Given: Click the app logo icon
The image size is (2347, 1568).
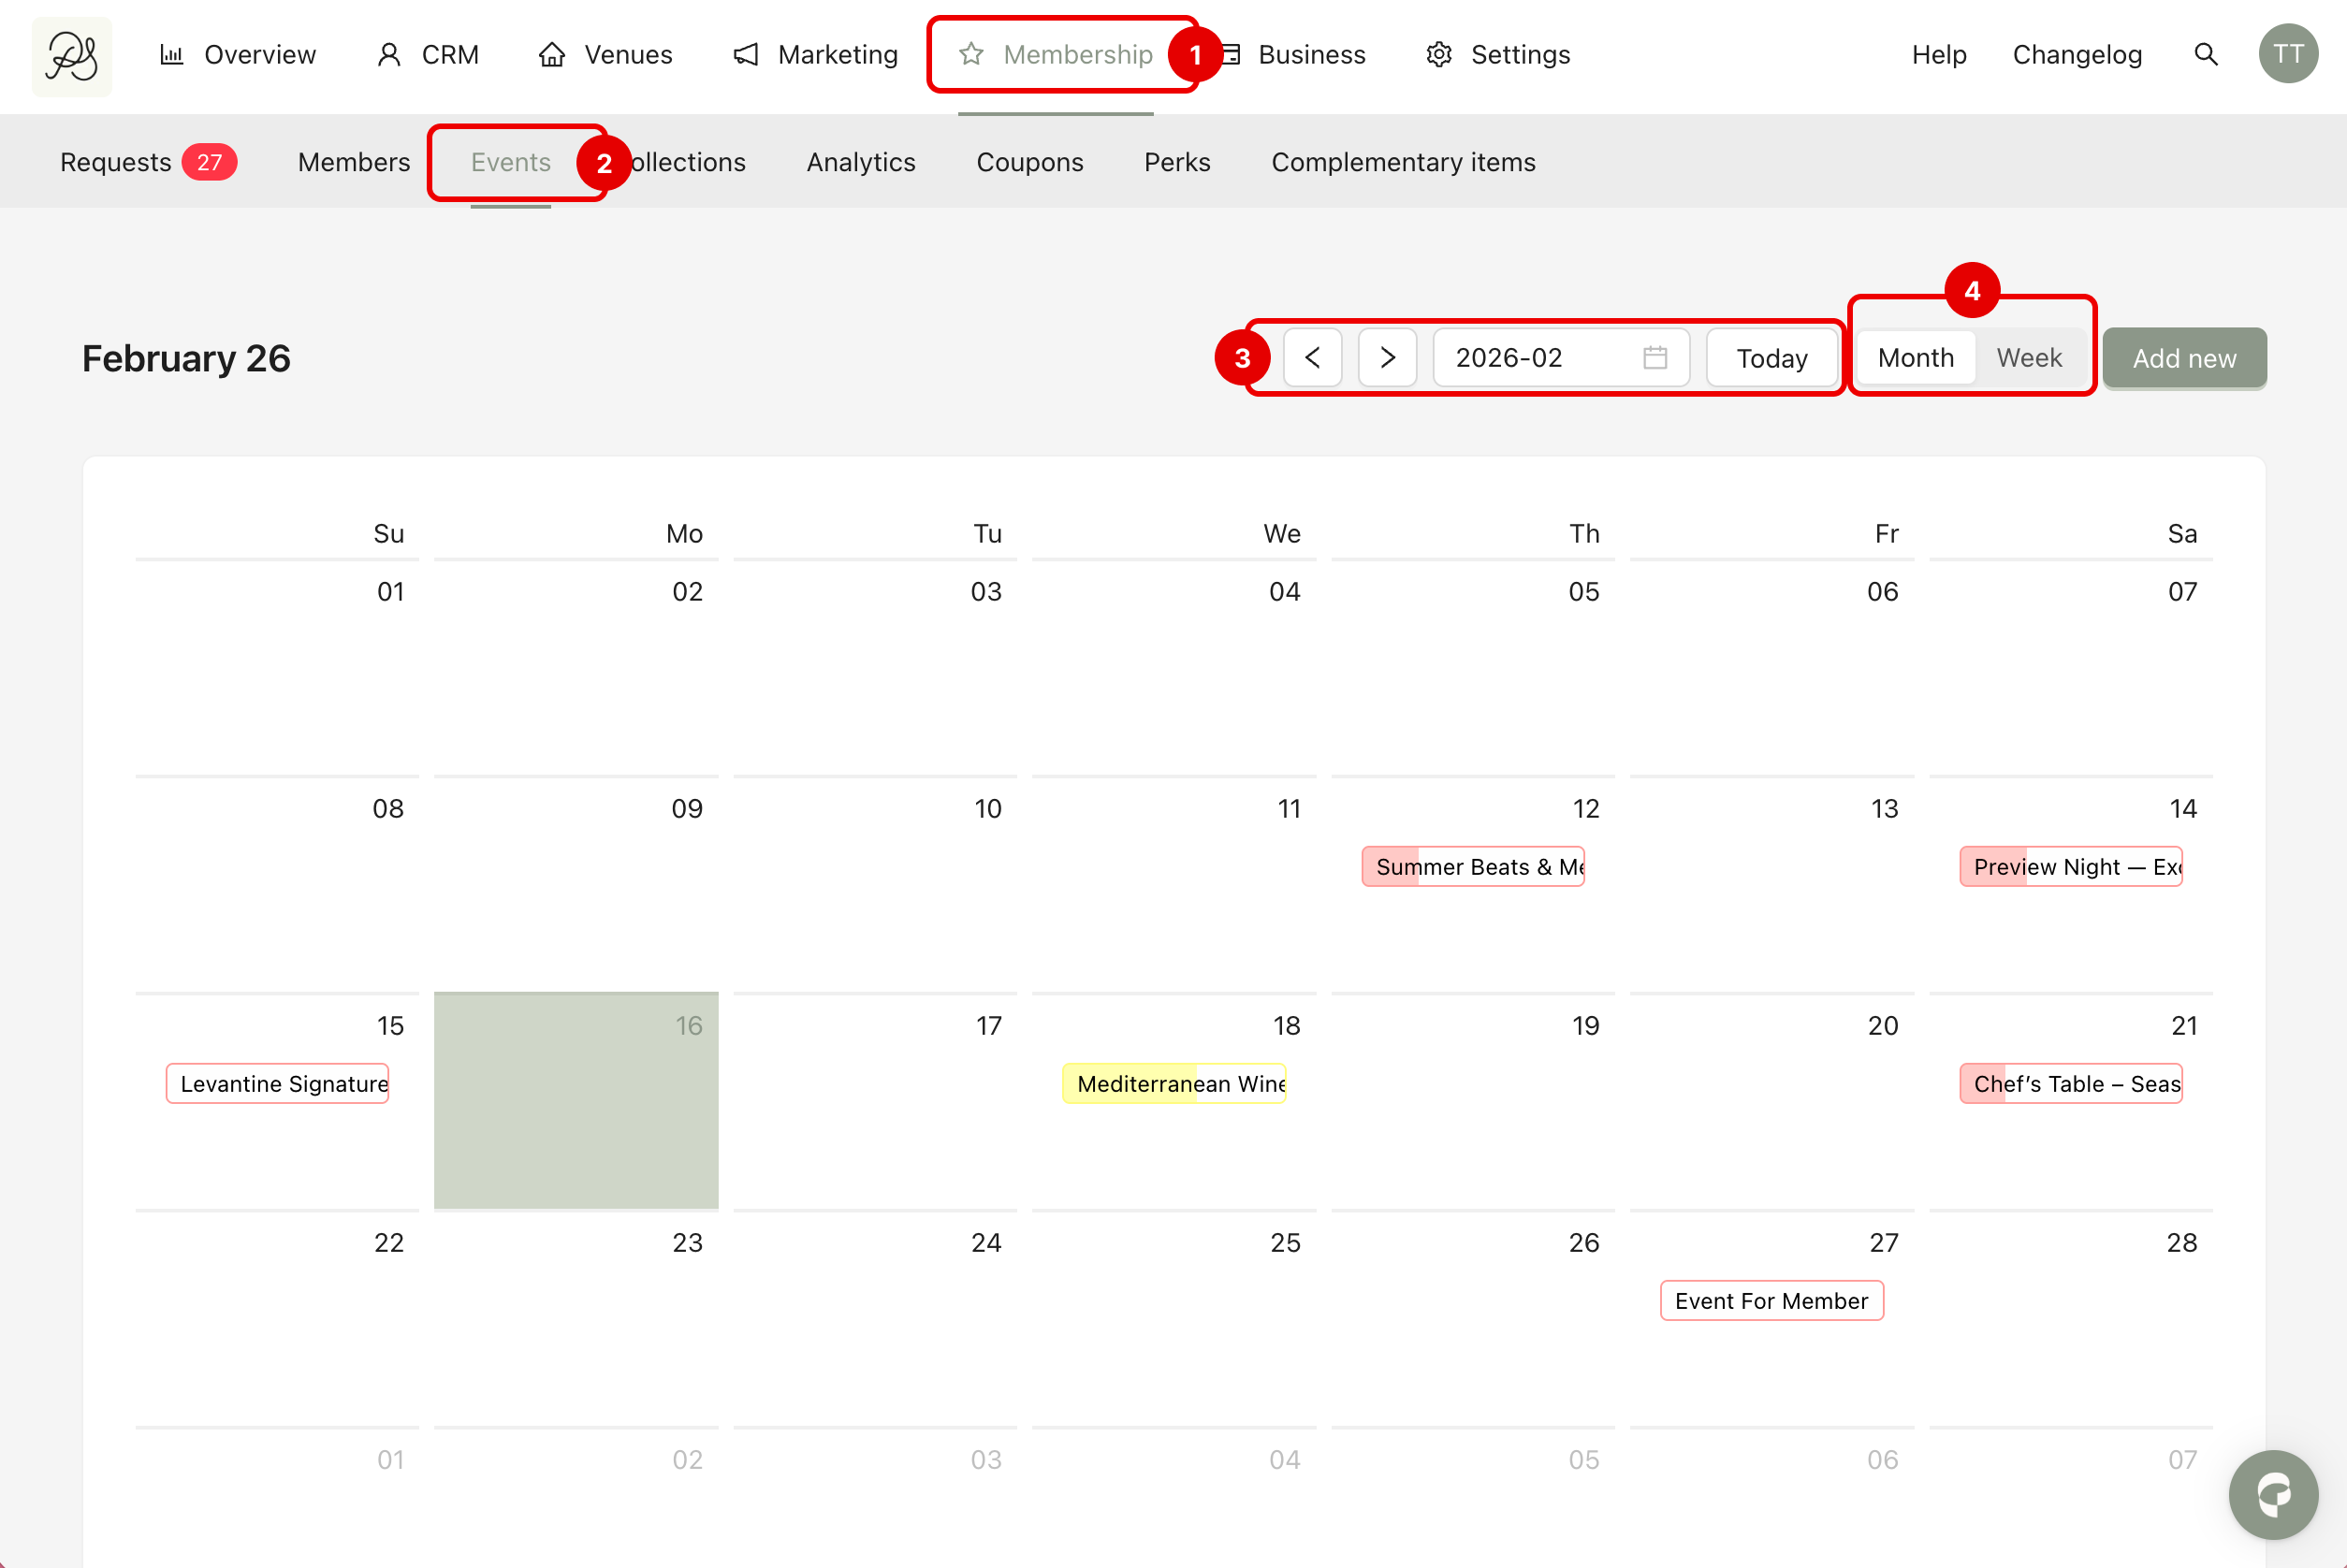Looking at the screenshot, I should [71, 55].
